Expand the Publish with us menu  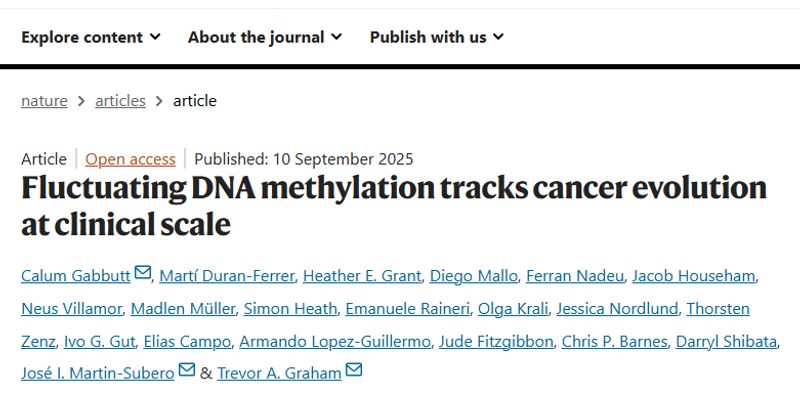[x=437, y=37]
